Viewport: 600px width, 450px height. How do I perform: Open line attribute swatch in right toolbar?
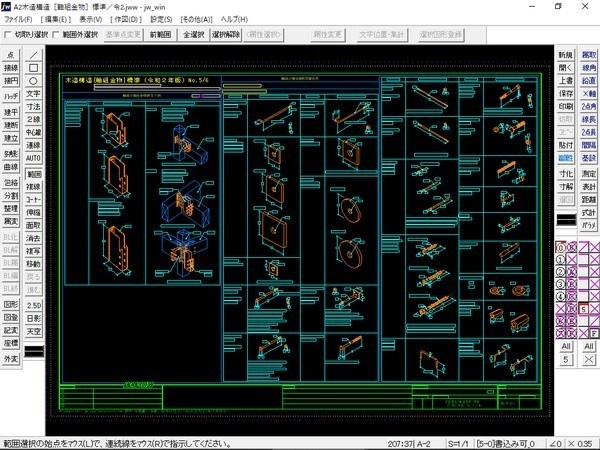coord(566,220)
